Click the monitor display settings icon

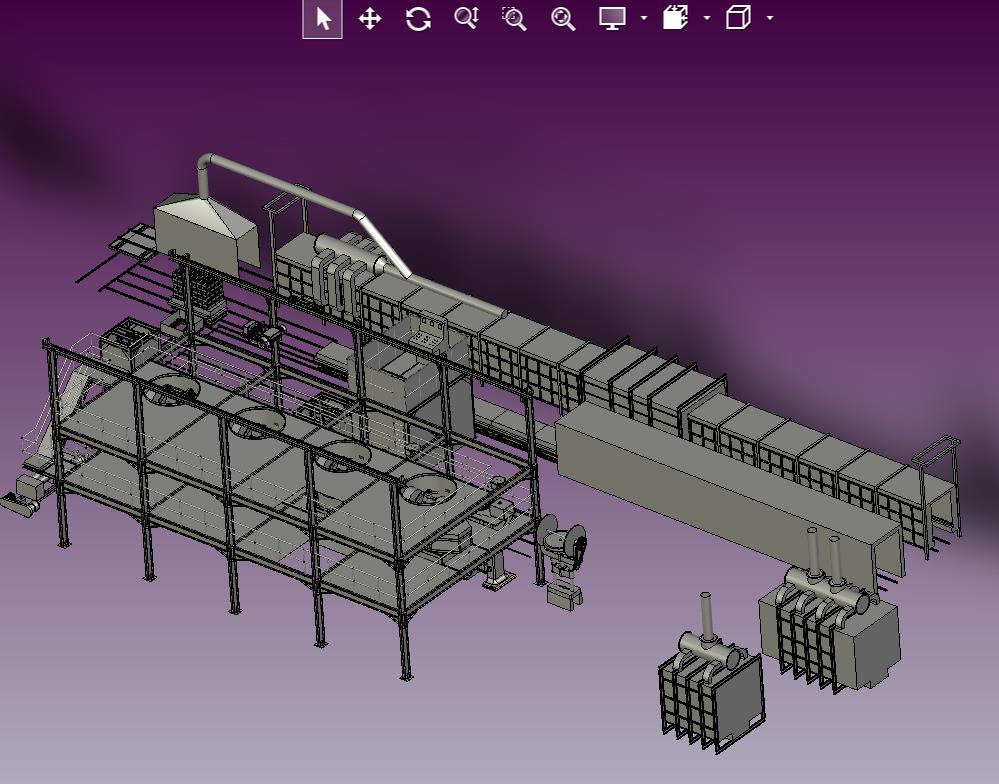click(x=612, y=18)
